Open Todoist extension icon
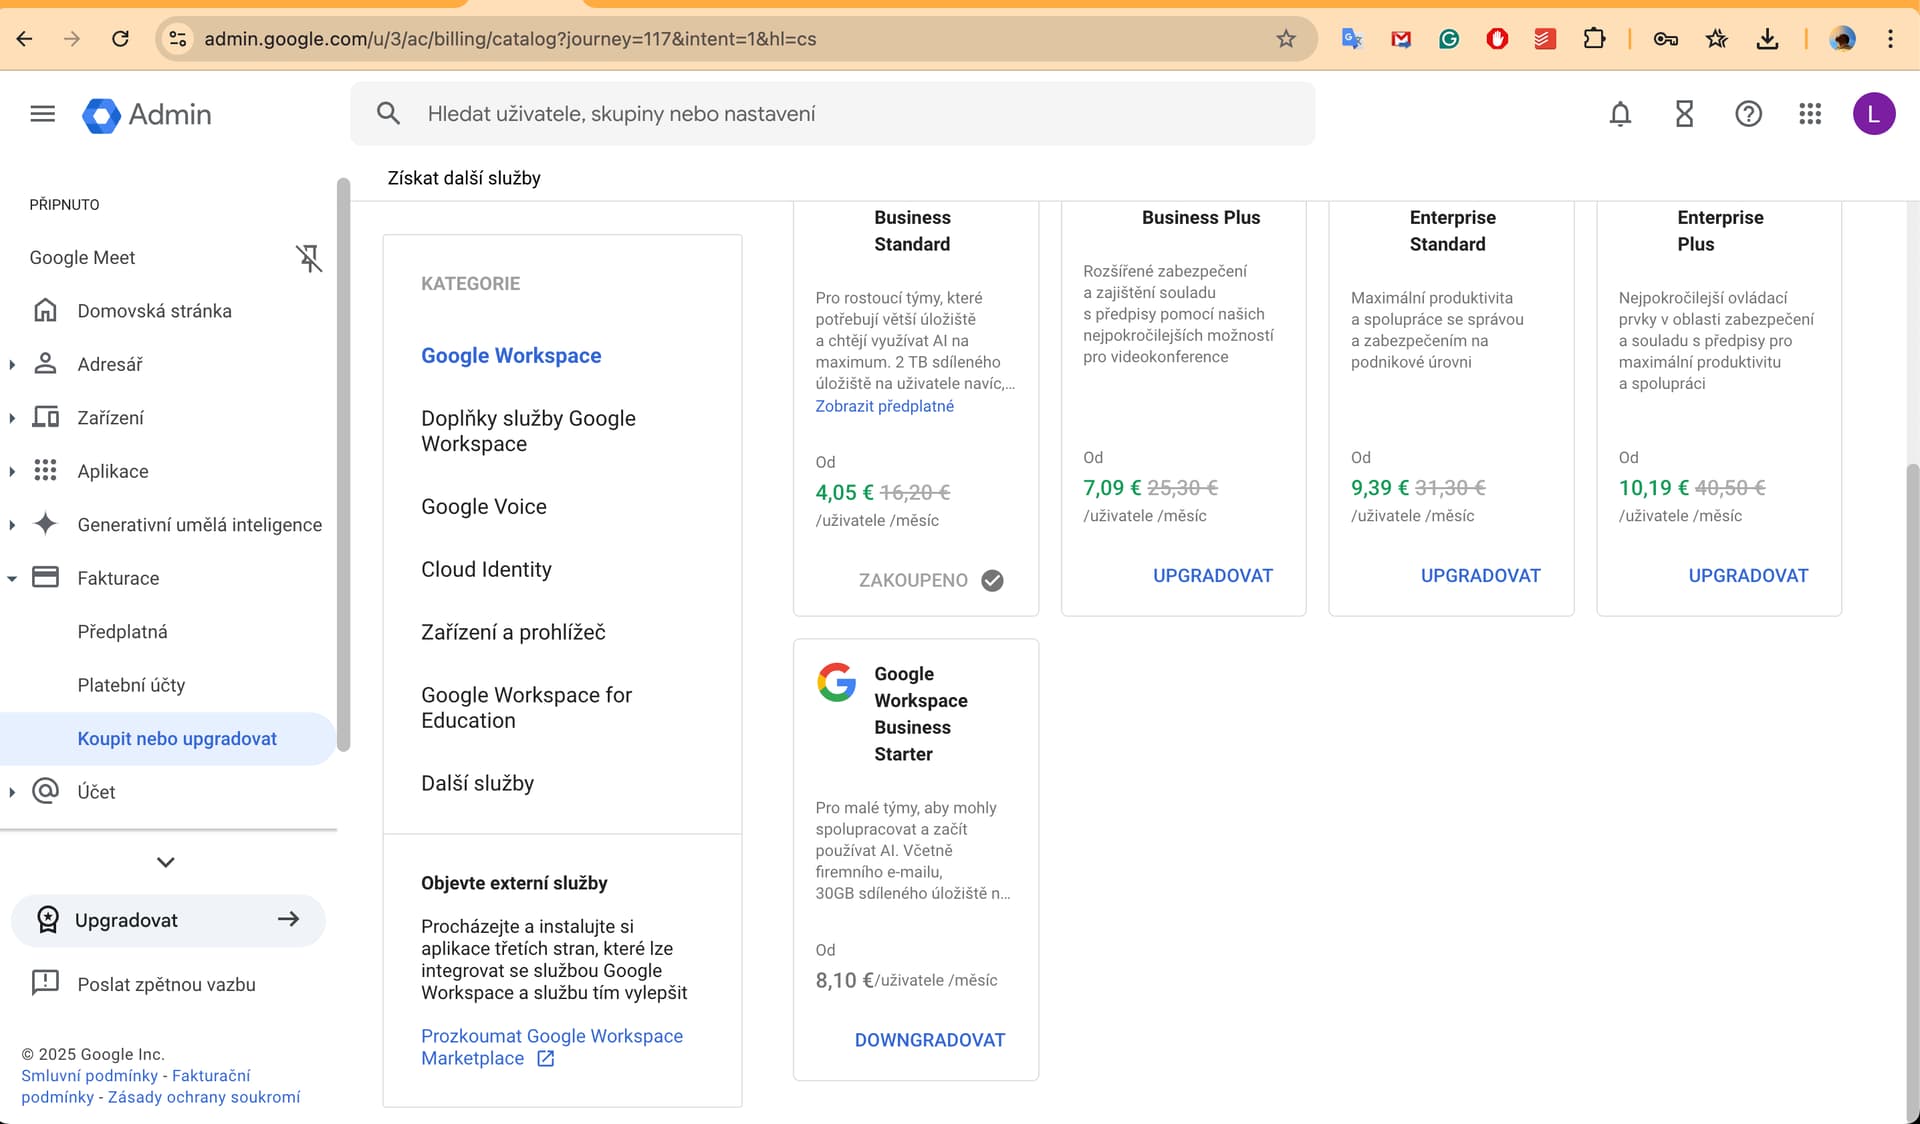 click(x=1545, y=39)
